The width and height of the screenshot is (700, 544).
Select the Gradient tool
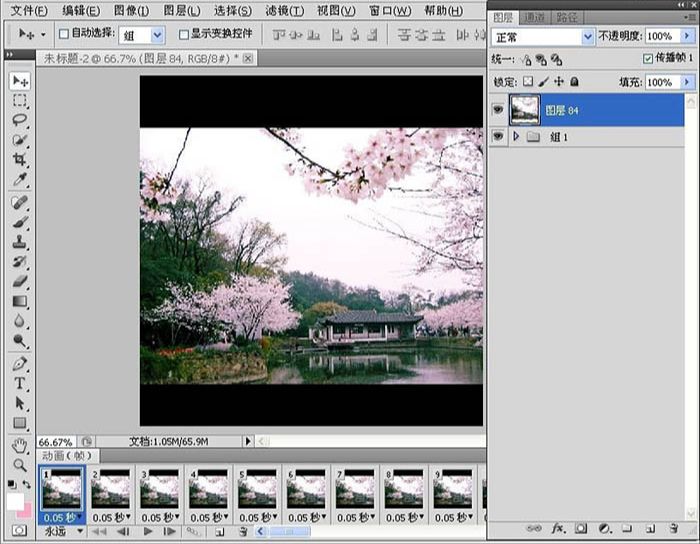click(20, 301)
